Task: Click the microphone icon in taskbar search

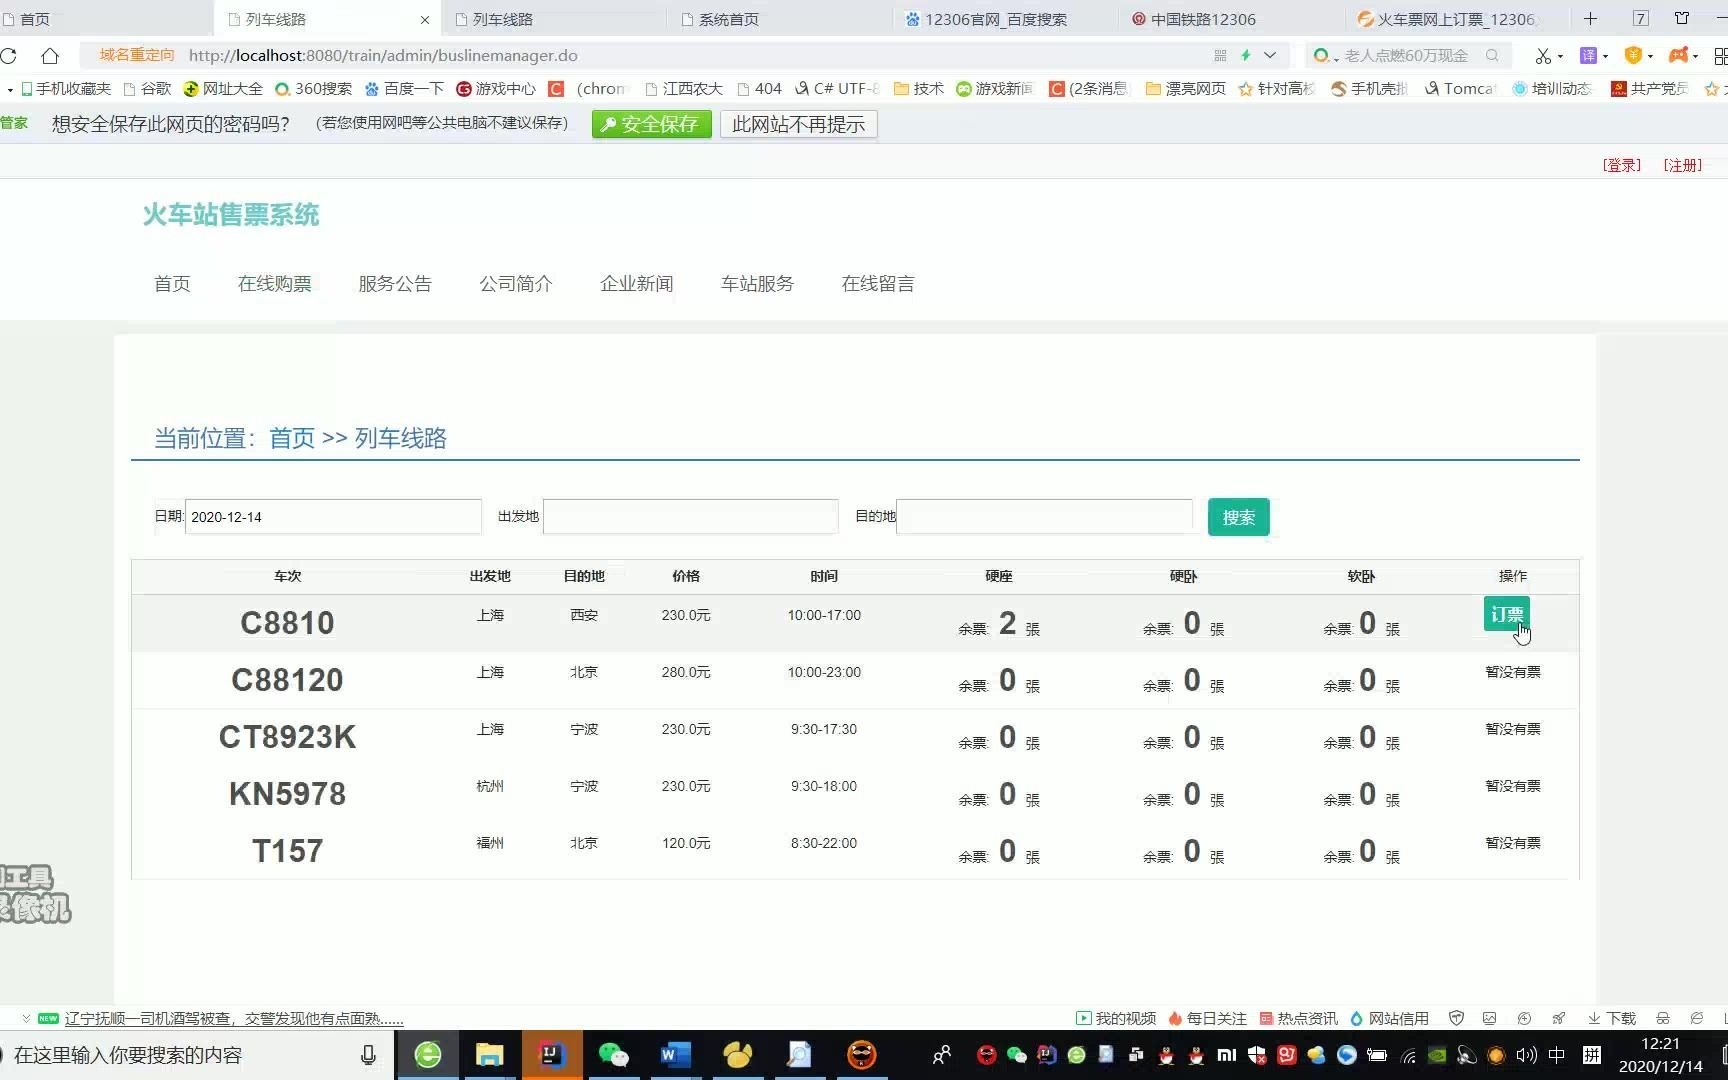Action: (368, 1055)
